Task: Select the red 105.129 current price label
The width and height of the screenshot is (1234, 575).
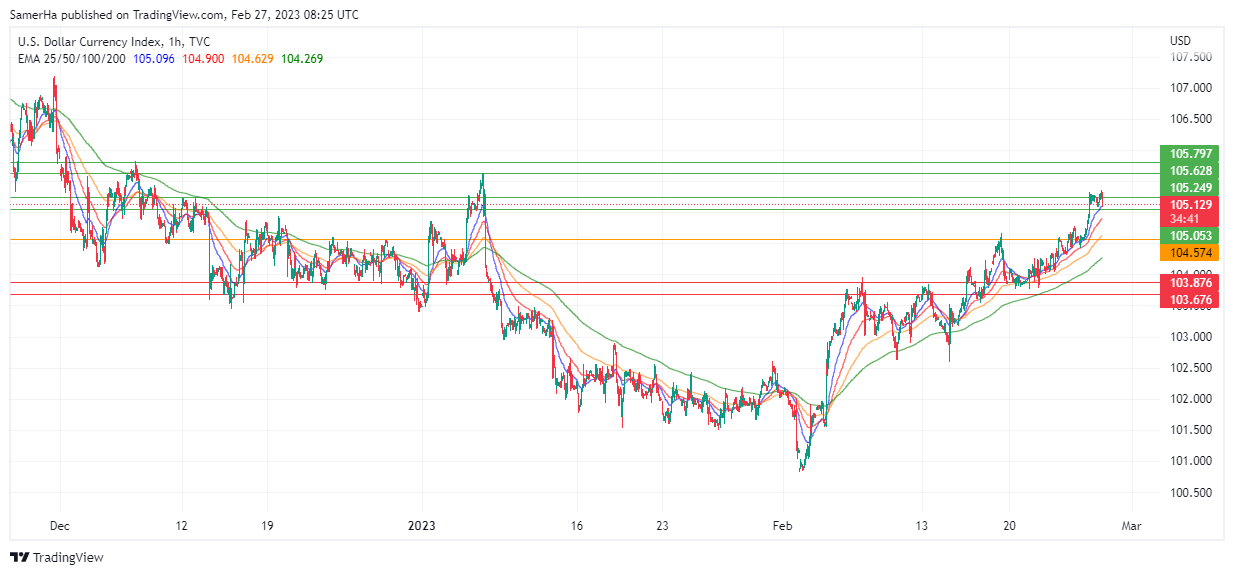Action: click(x=1191, y=205)
